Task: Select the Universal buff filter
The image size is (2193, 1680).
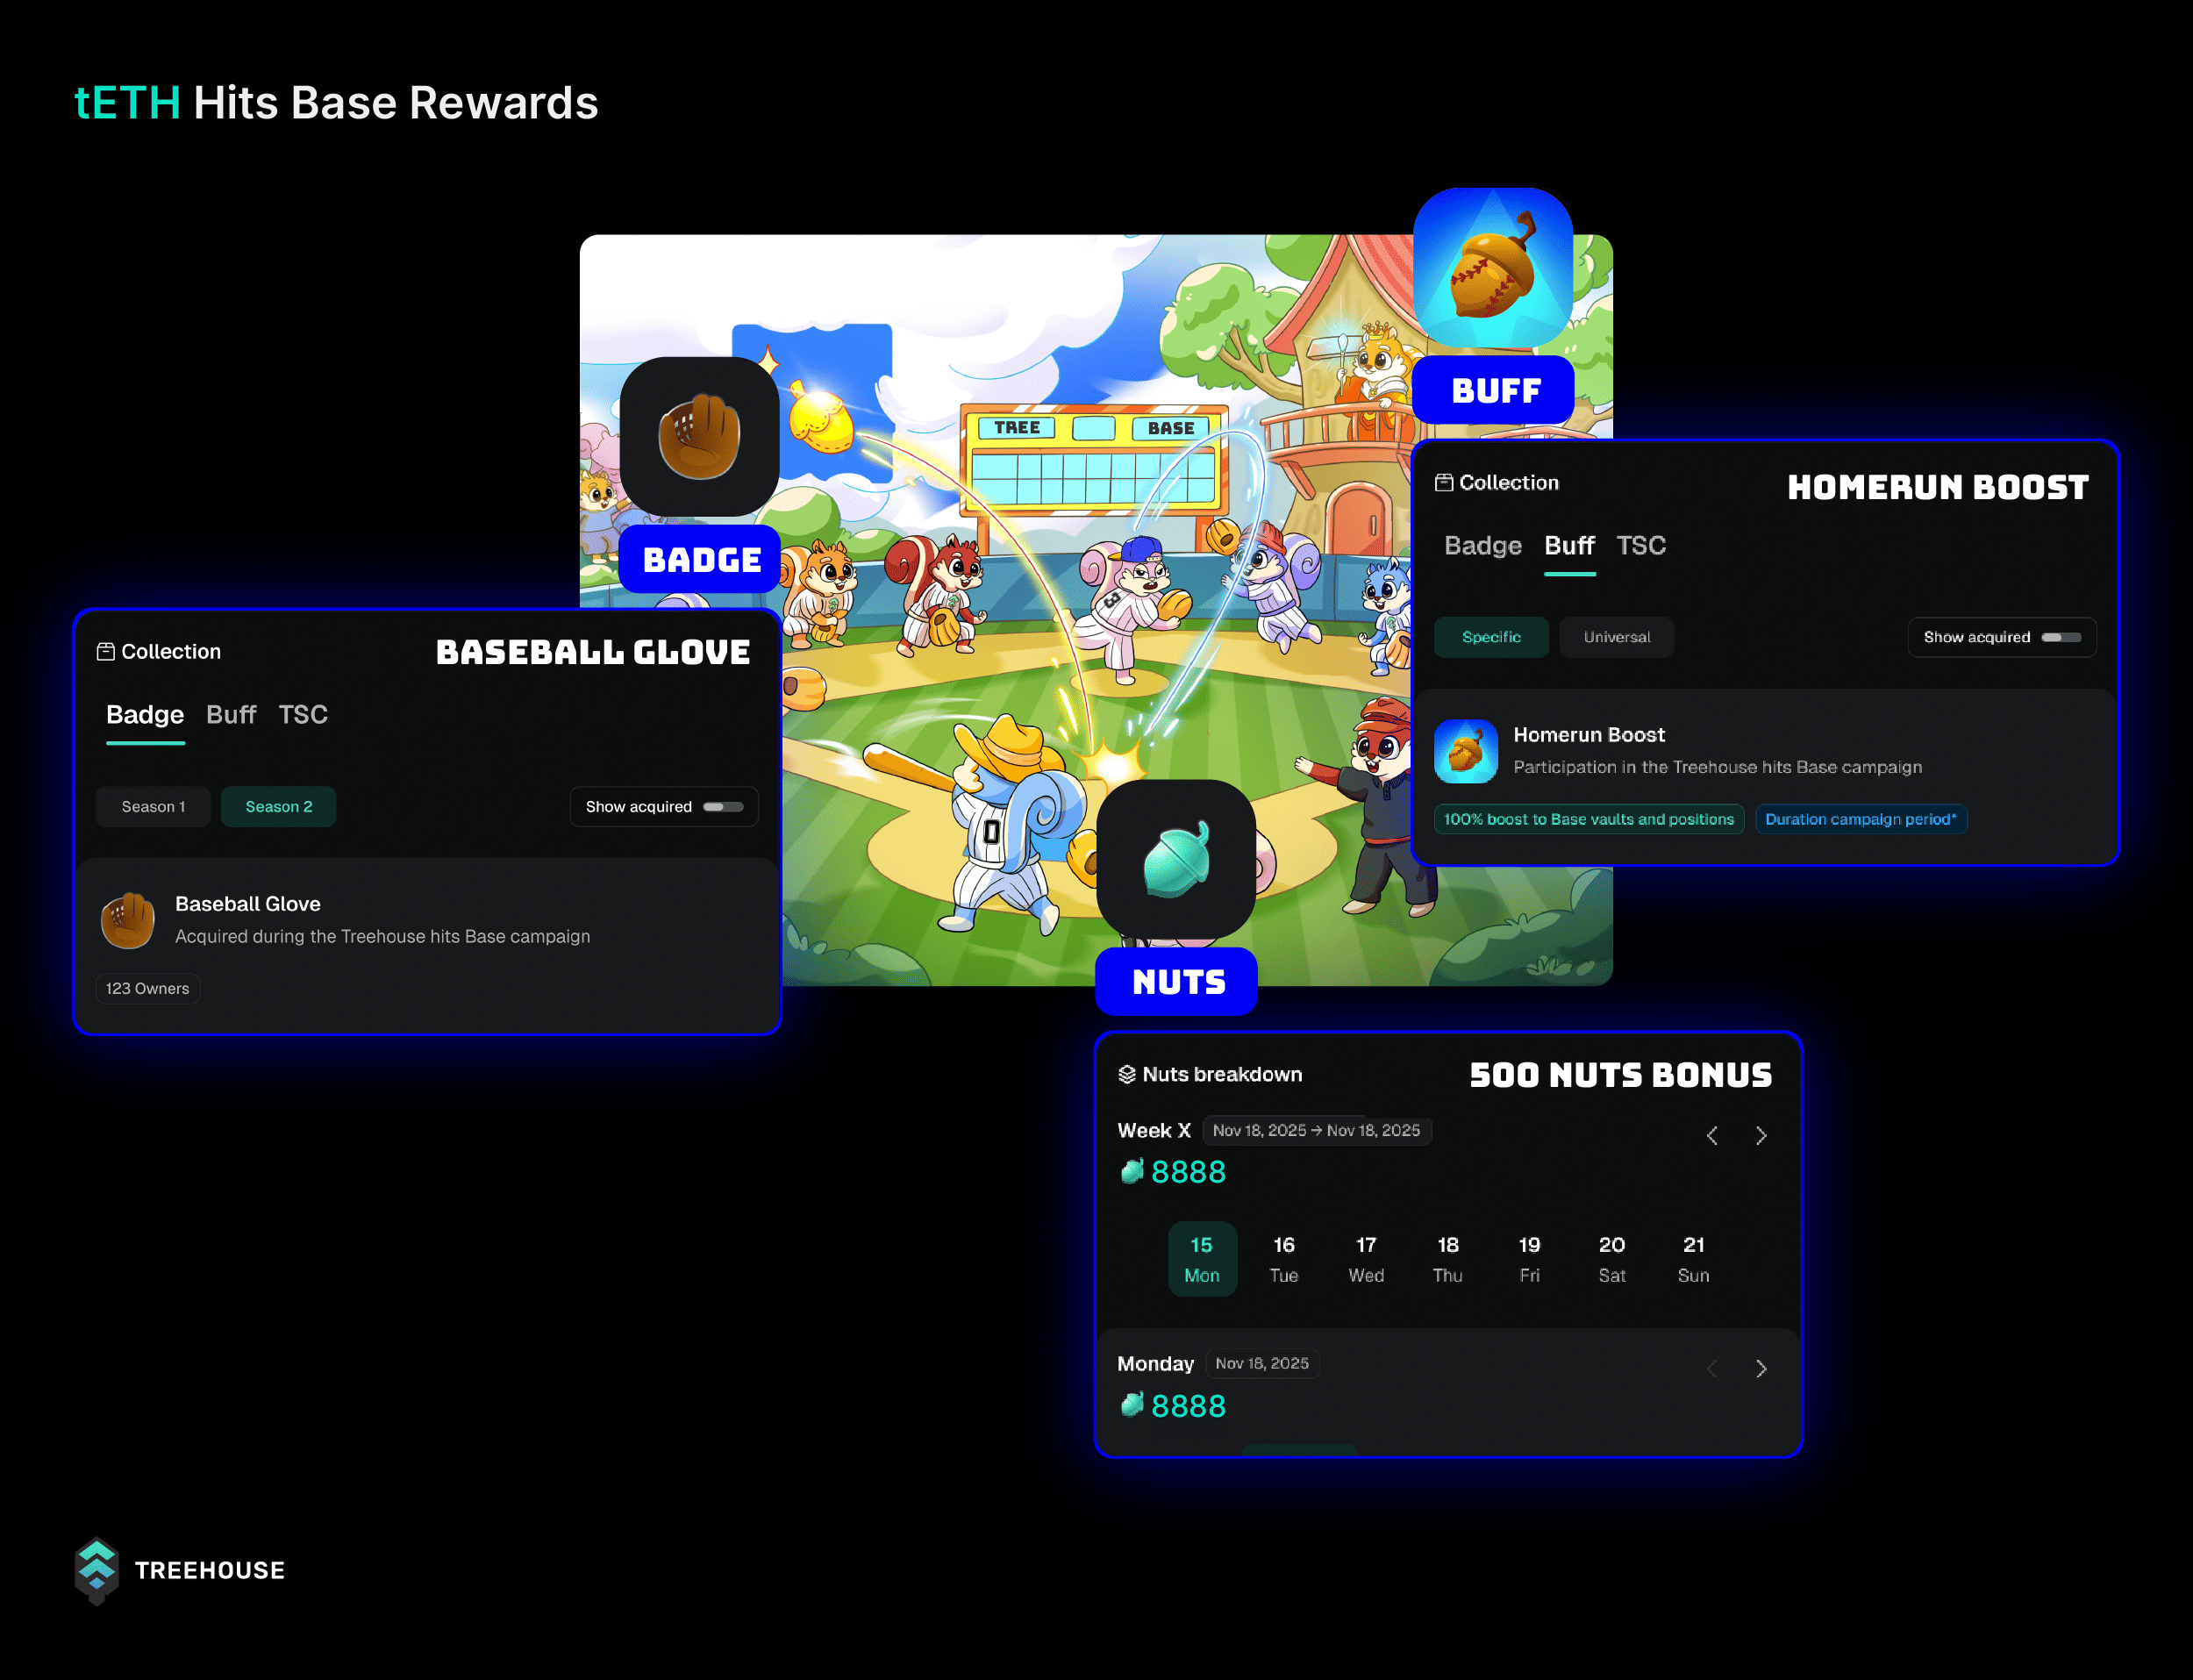Action: pos(1616,637)
